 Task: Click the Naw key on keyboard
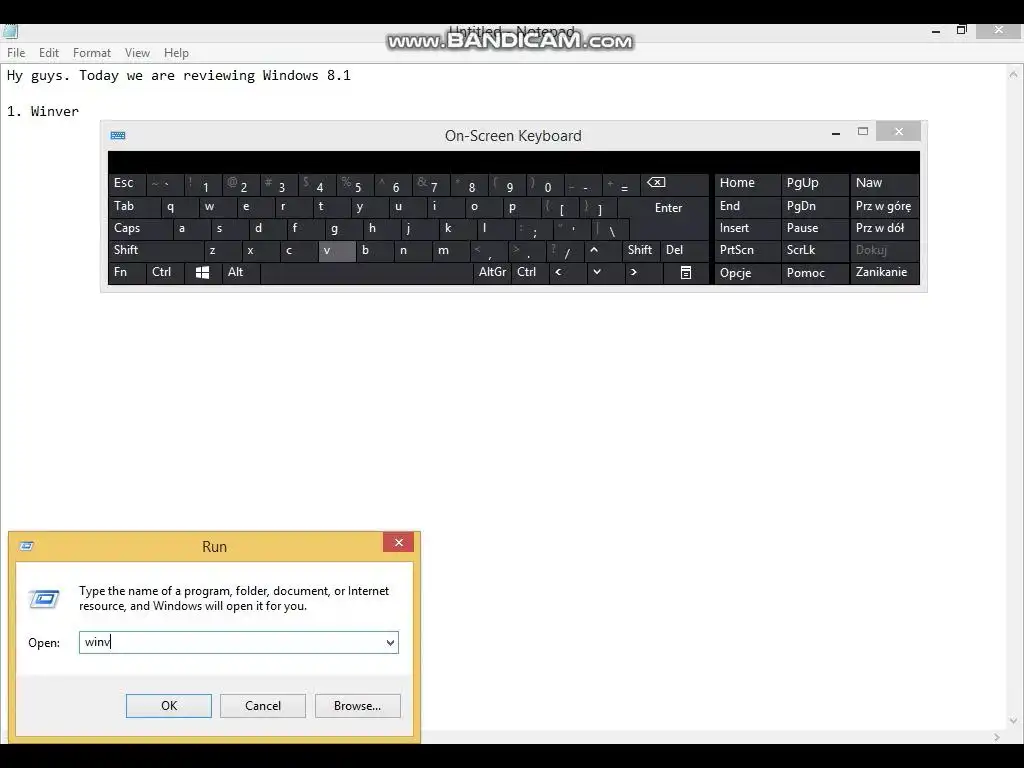click(x=884, y=184)
